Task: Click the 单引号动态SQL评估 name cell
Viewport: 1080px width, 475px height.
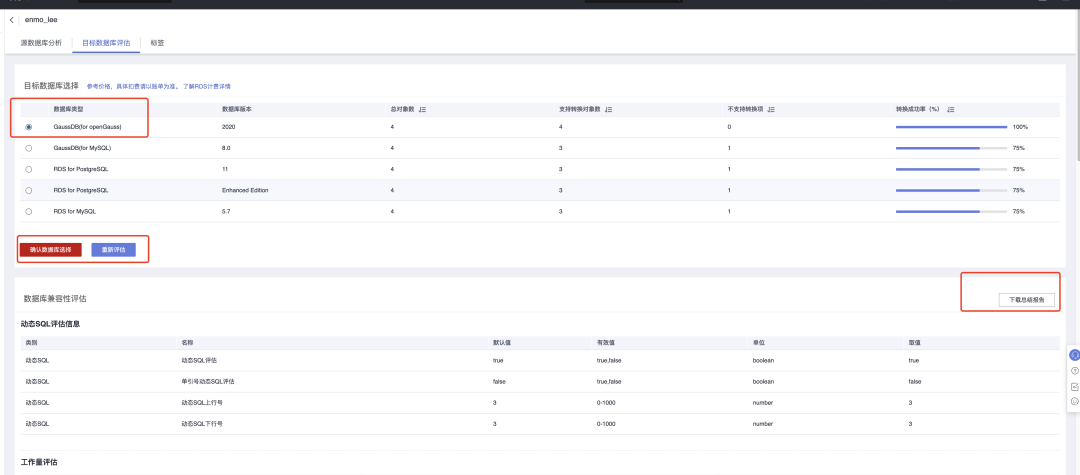Action: (x=207, y=381)
